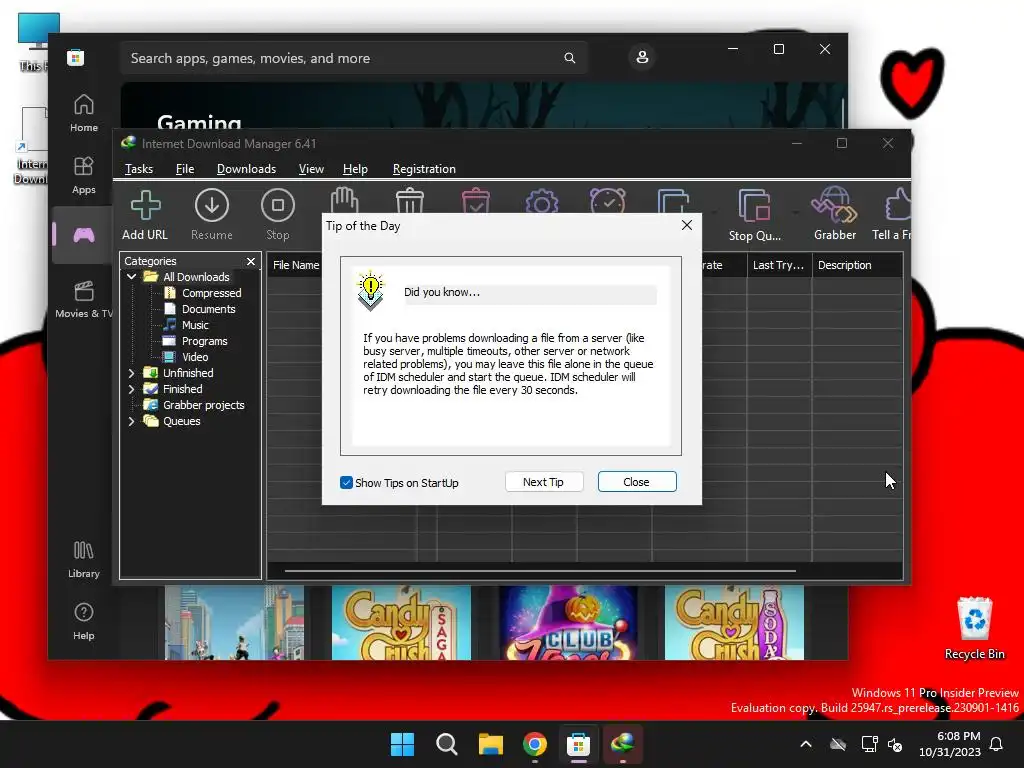Click the taskbar Search icon
The height and width of the screenshot is (768, 1024).
point(447,744)
